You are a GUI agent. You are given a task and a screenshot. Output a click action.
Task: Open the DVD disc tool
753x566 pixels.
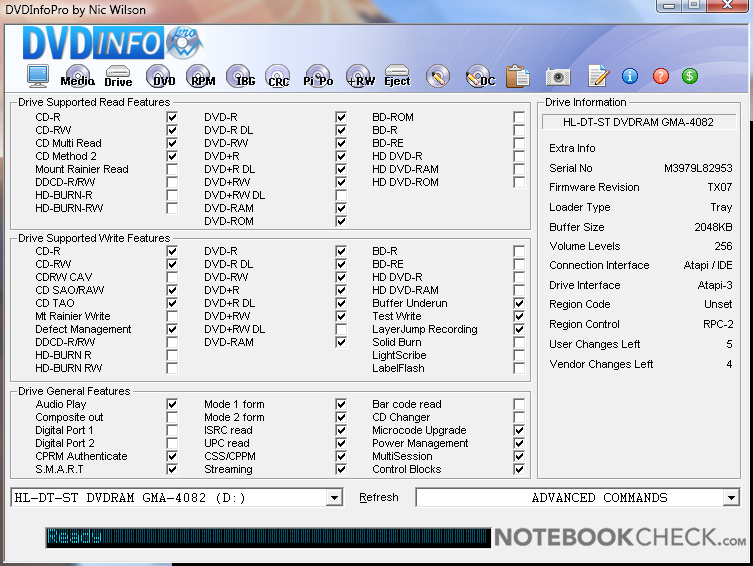[x=160, y=76]
